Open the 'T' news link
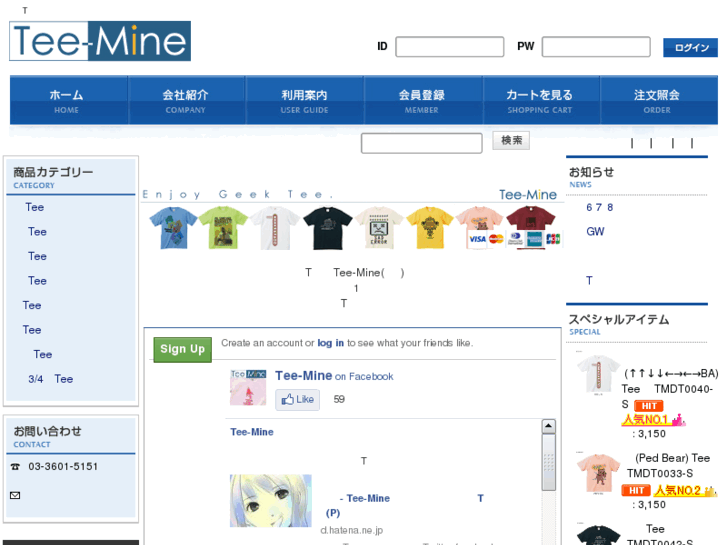727x545 pixels. click(x=589, y=281)
